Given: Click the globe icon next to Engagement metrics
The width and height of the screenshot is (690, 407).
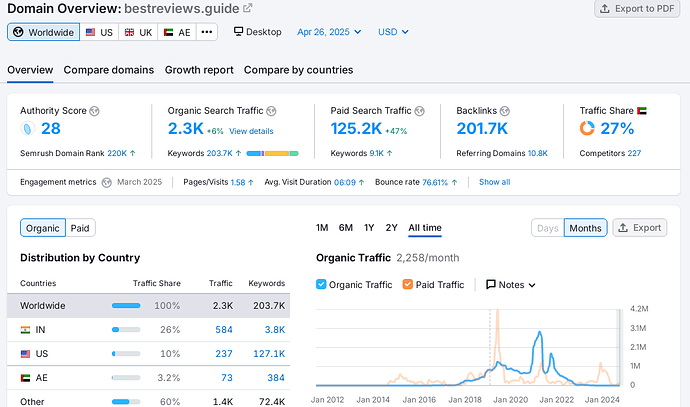Looking at the screenshot, I should (106, 183).
